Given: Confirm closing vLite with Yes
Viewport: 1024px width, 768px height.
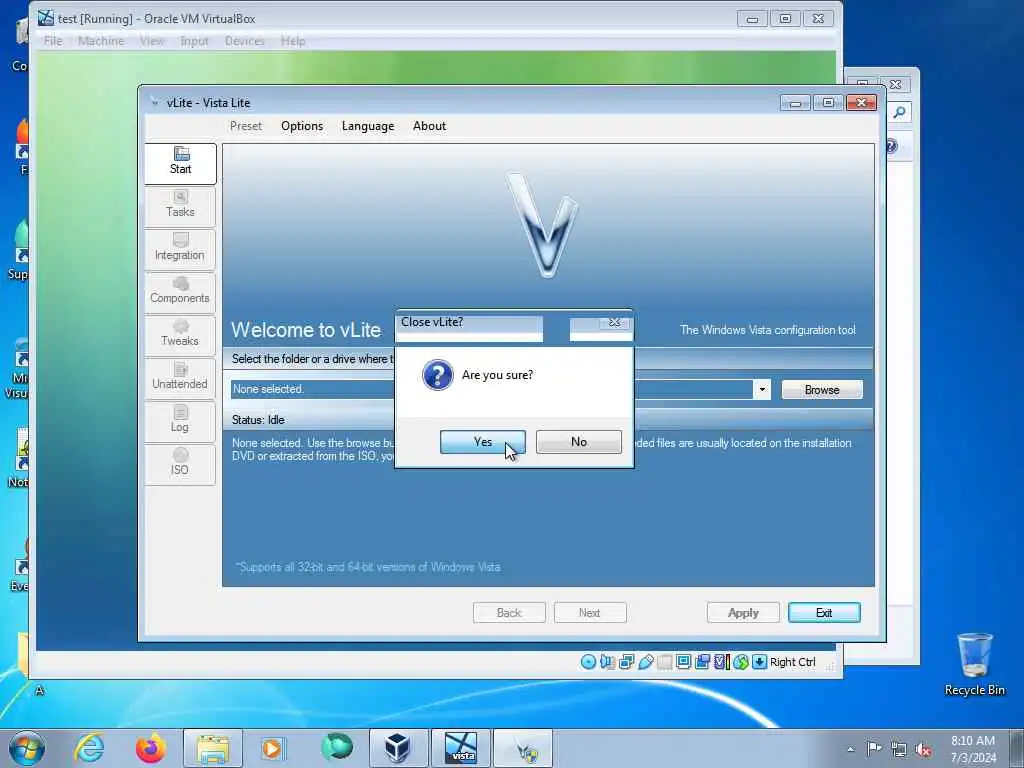Looking at the screenshot, I should (x=483, y=442).
